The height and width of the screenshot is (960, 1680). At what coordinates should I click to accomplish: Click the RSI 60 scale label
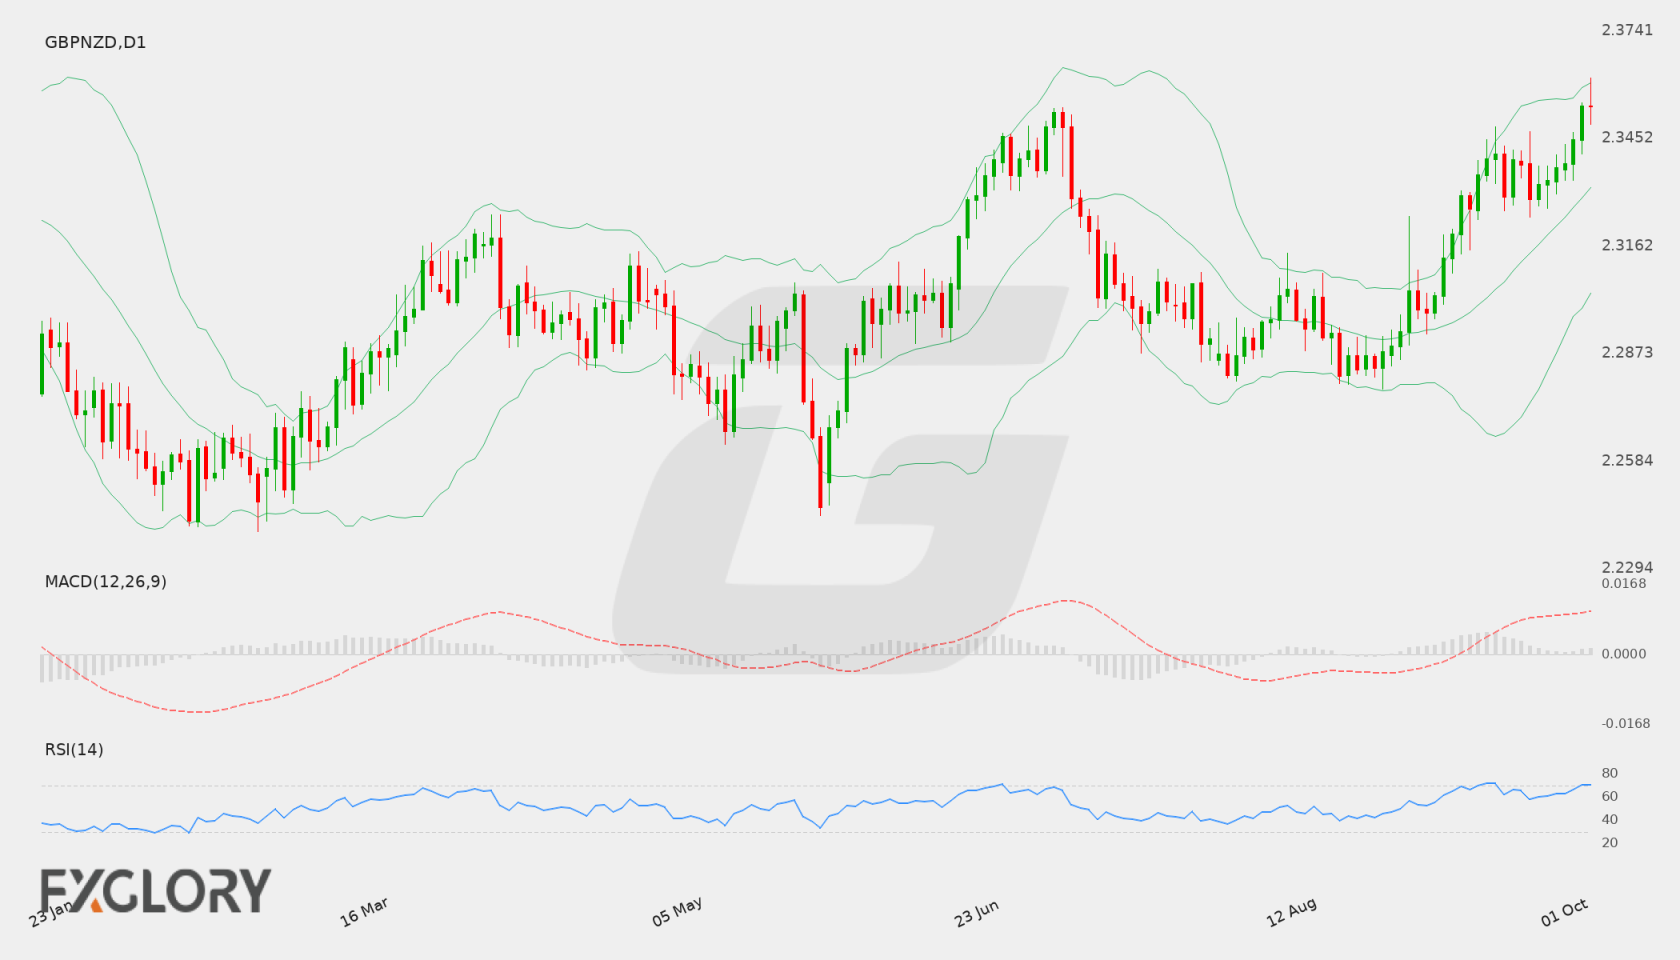1610,796
